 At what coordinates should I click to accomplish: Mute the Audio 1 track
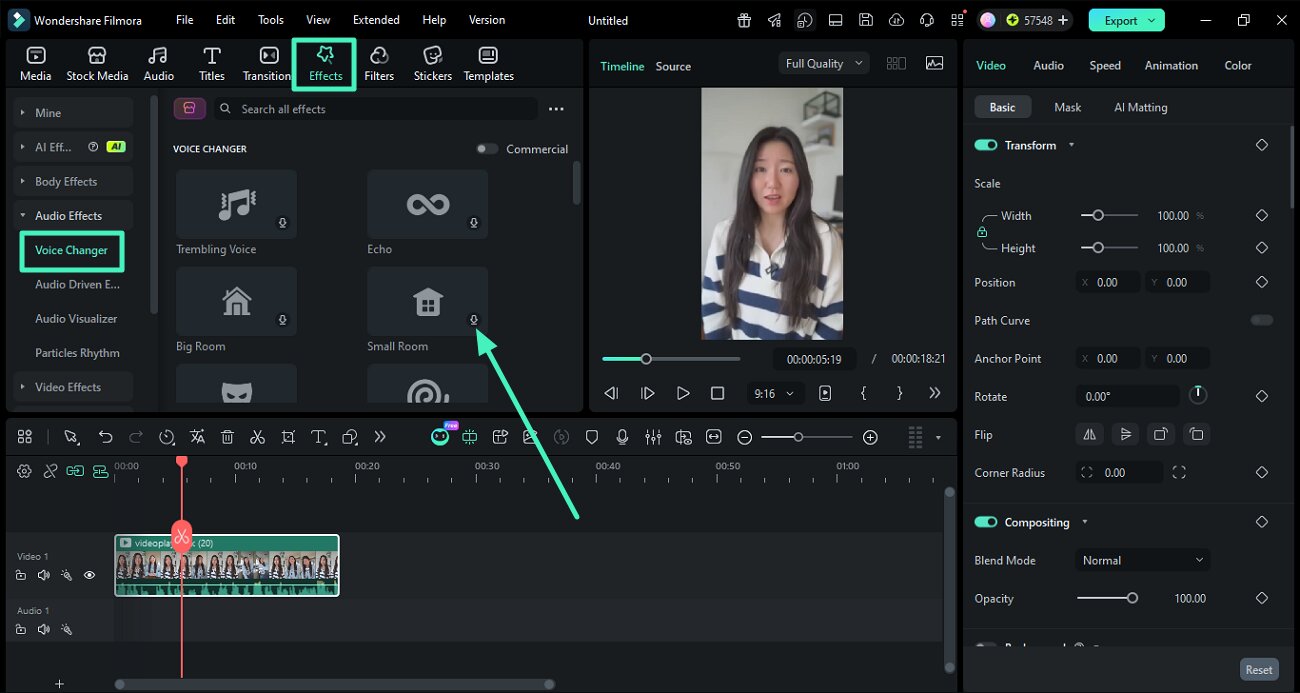tap(43, 629)
